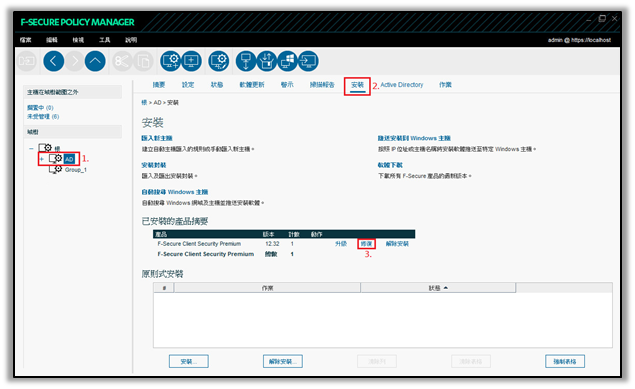Viewport: 635px width, 389px height.
Task: Click the 安裝封裝 link
Action: pos(153,165)
